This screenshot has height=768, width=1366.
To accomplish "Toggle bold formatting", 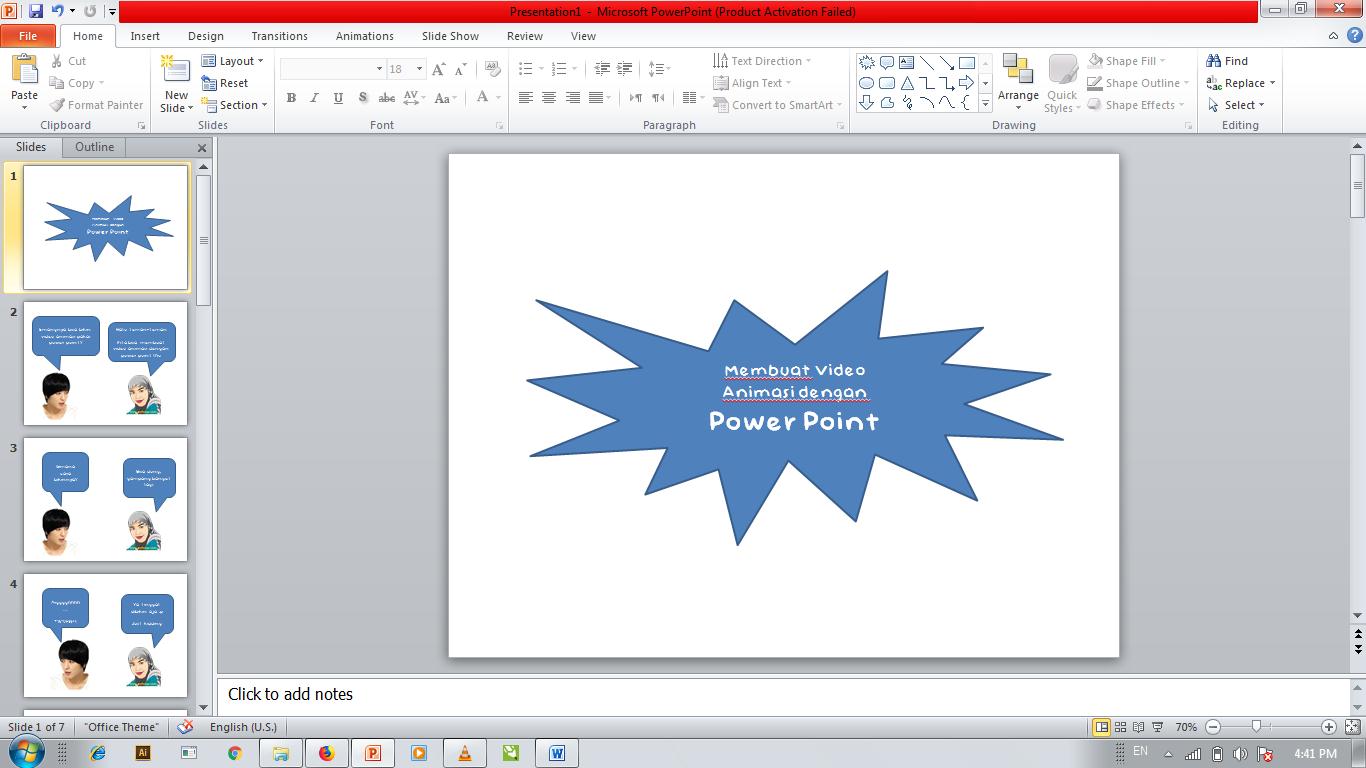I will coord(291,98).
